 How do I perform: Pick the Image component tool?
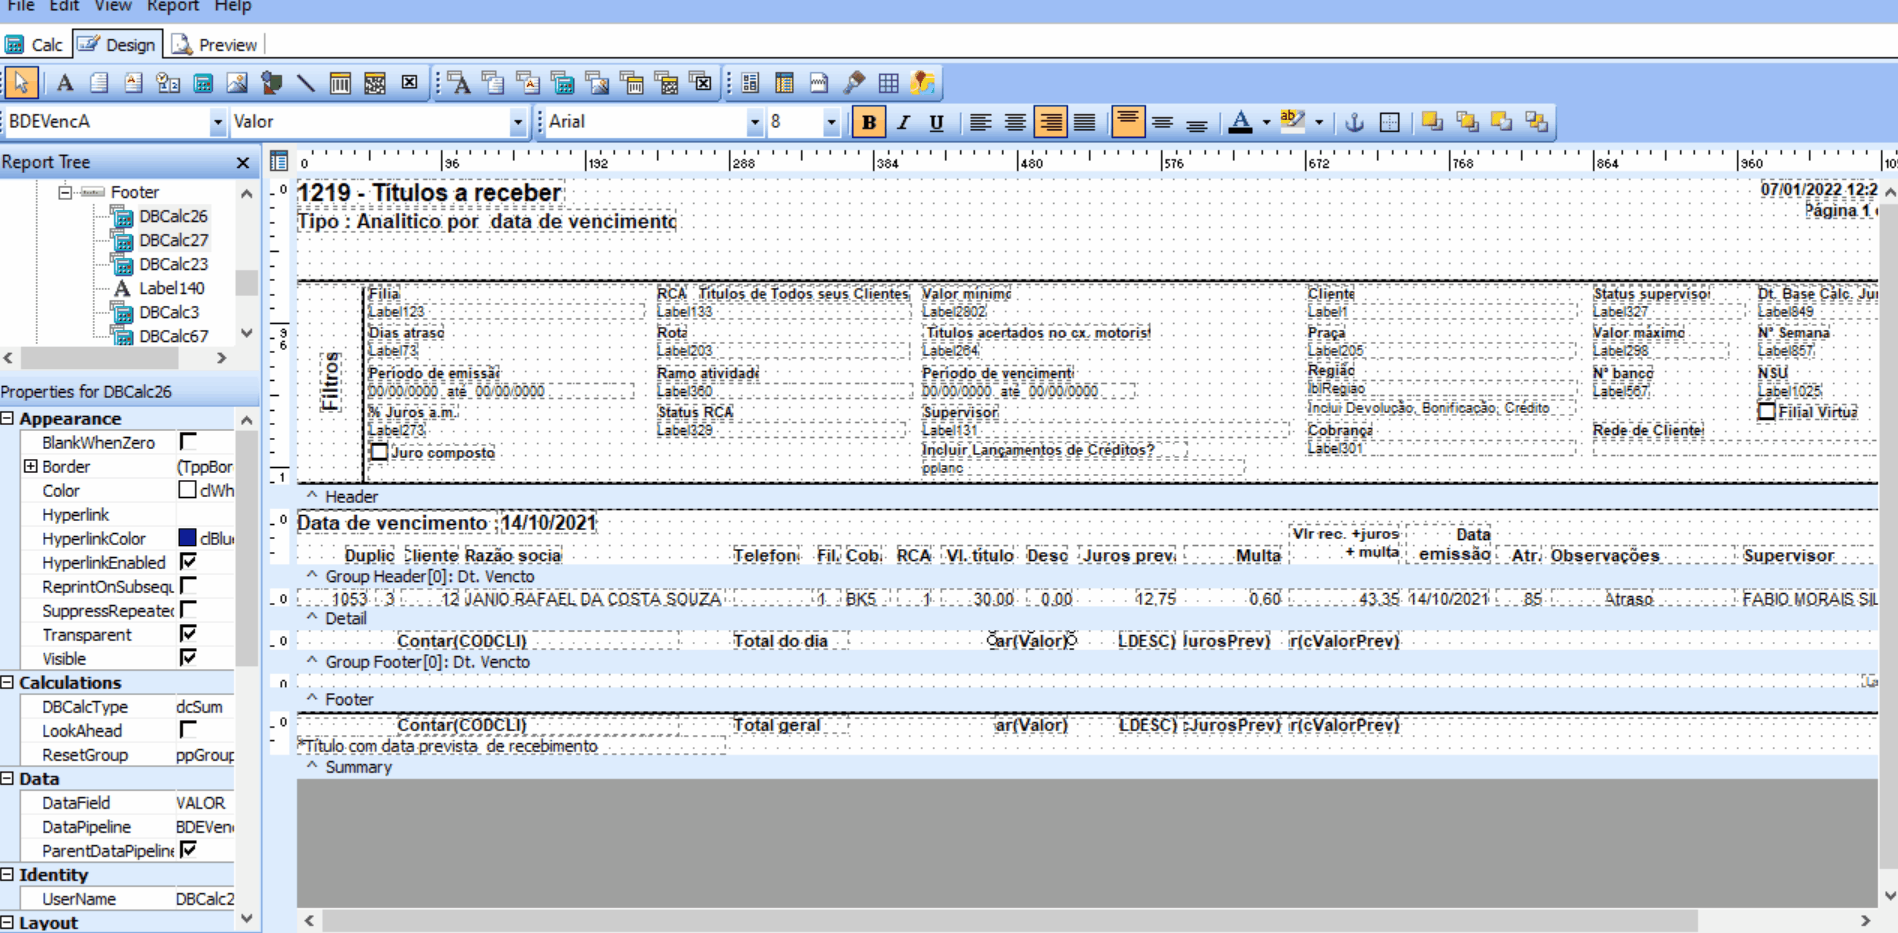(x=237, y=83)
